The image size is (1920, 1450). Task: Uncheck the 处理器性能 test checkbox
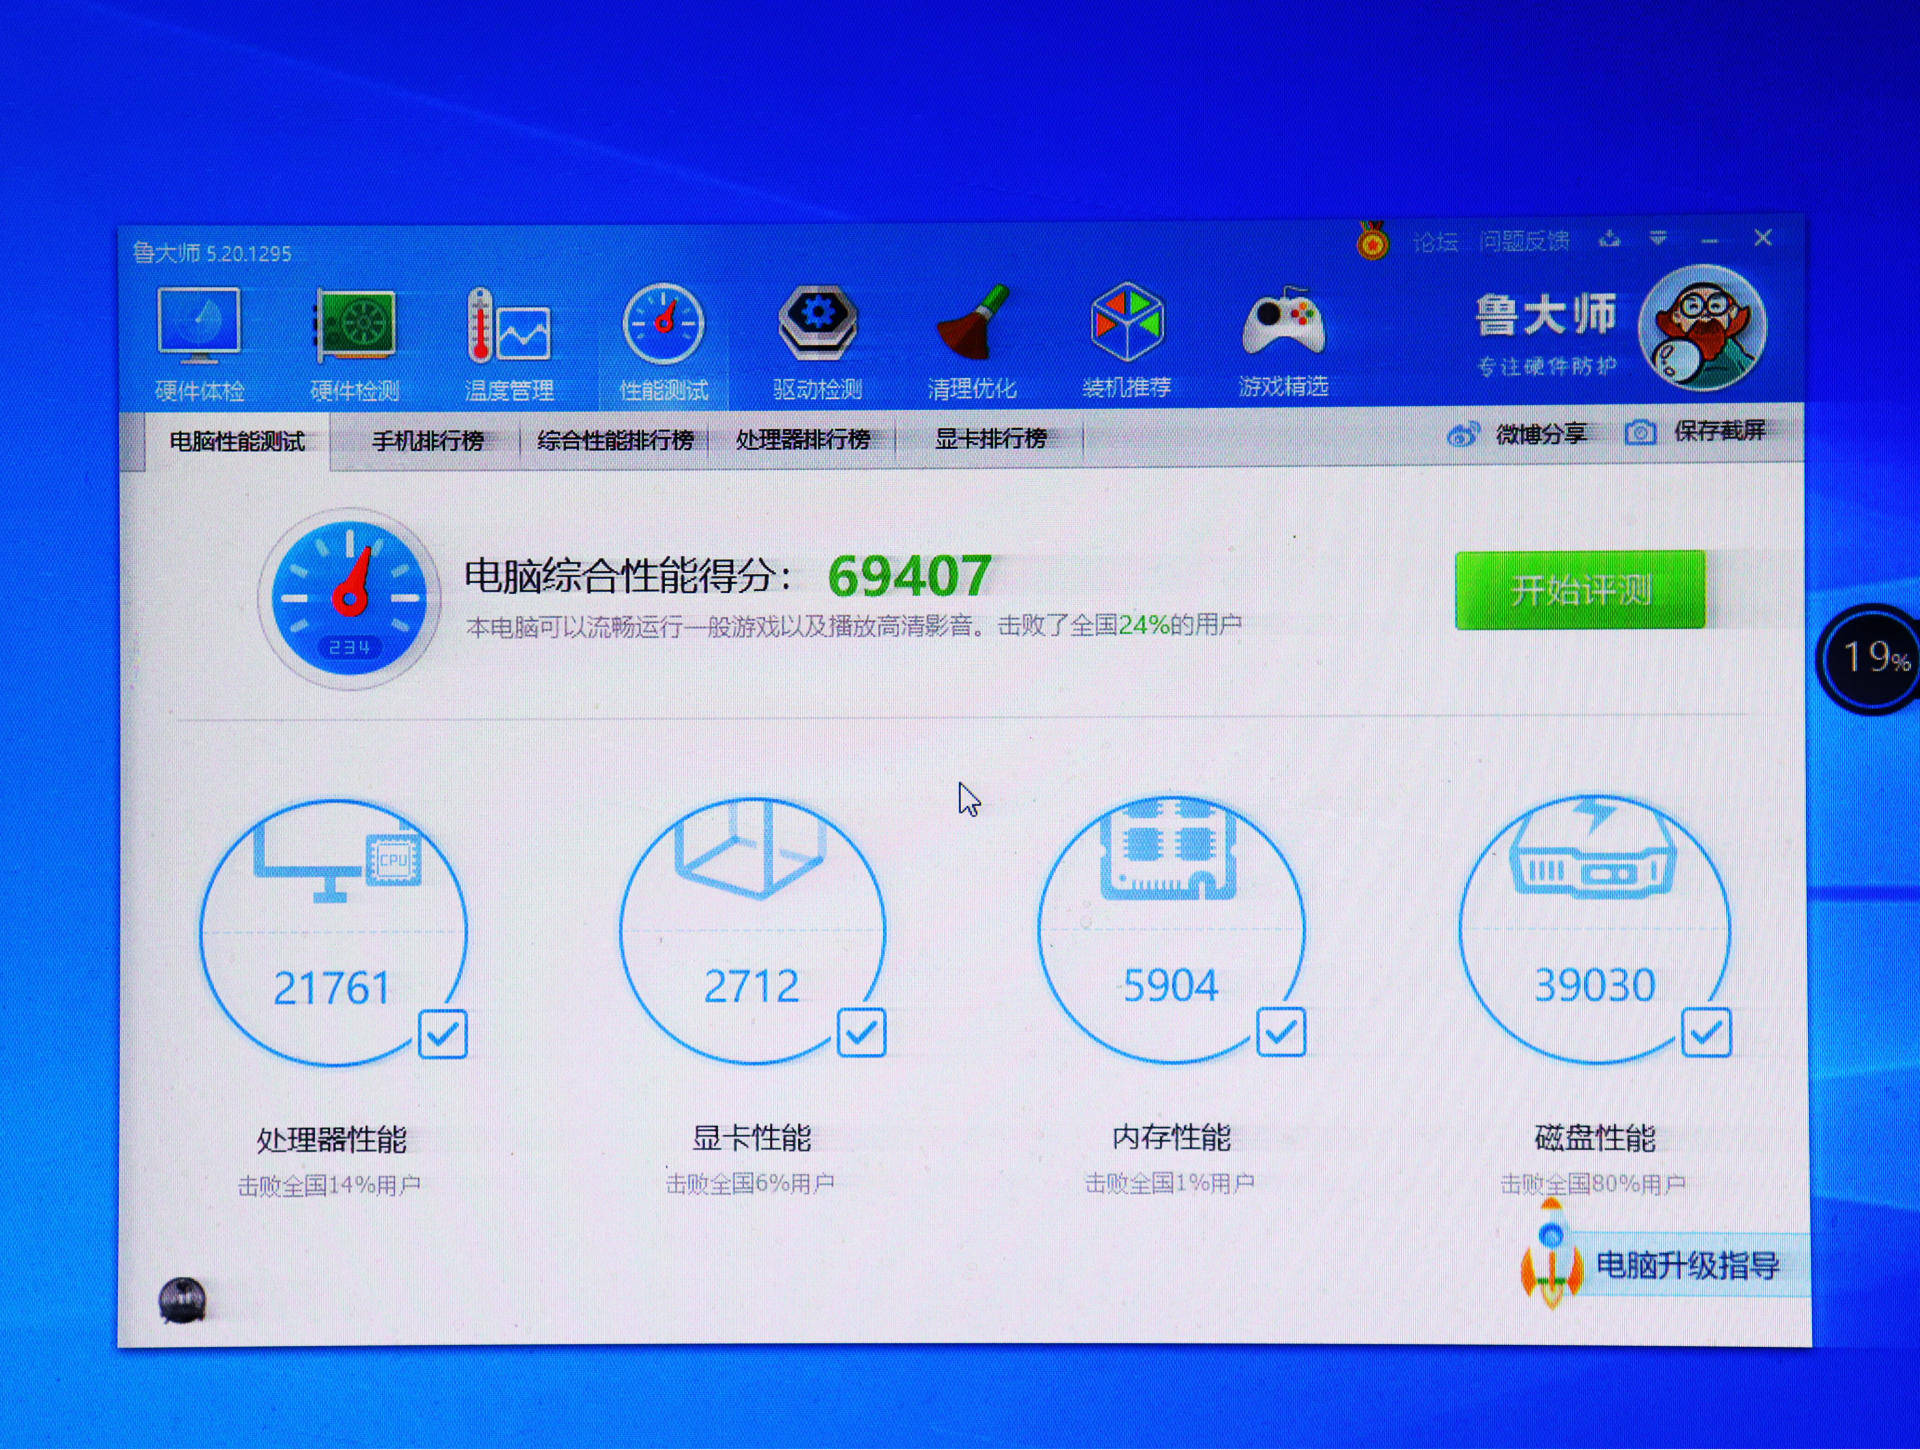click(443, 1033)
